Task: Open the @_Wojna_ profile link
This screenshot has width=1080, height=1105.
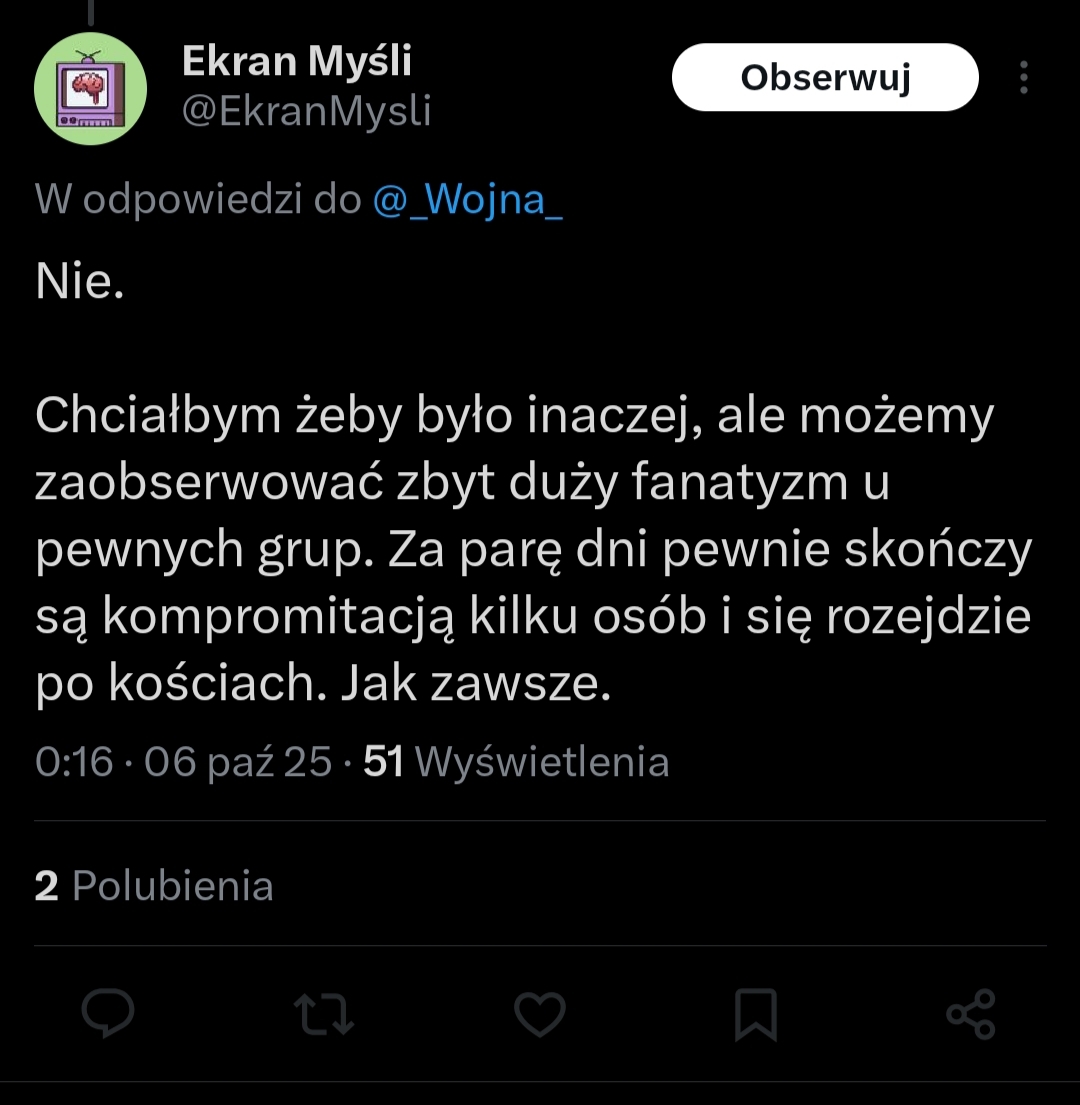Action: 467,200
